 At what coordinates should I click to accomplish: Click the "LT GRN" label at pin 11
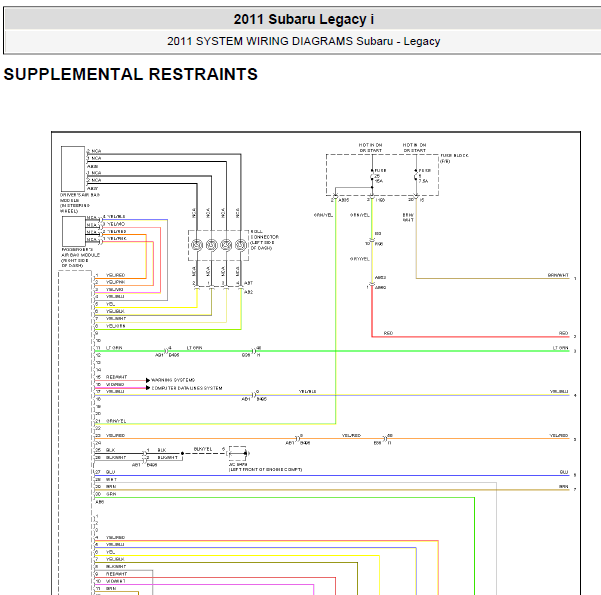coord(114,348)
